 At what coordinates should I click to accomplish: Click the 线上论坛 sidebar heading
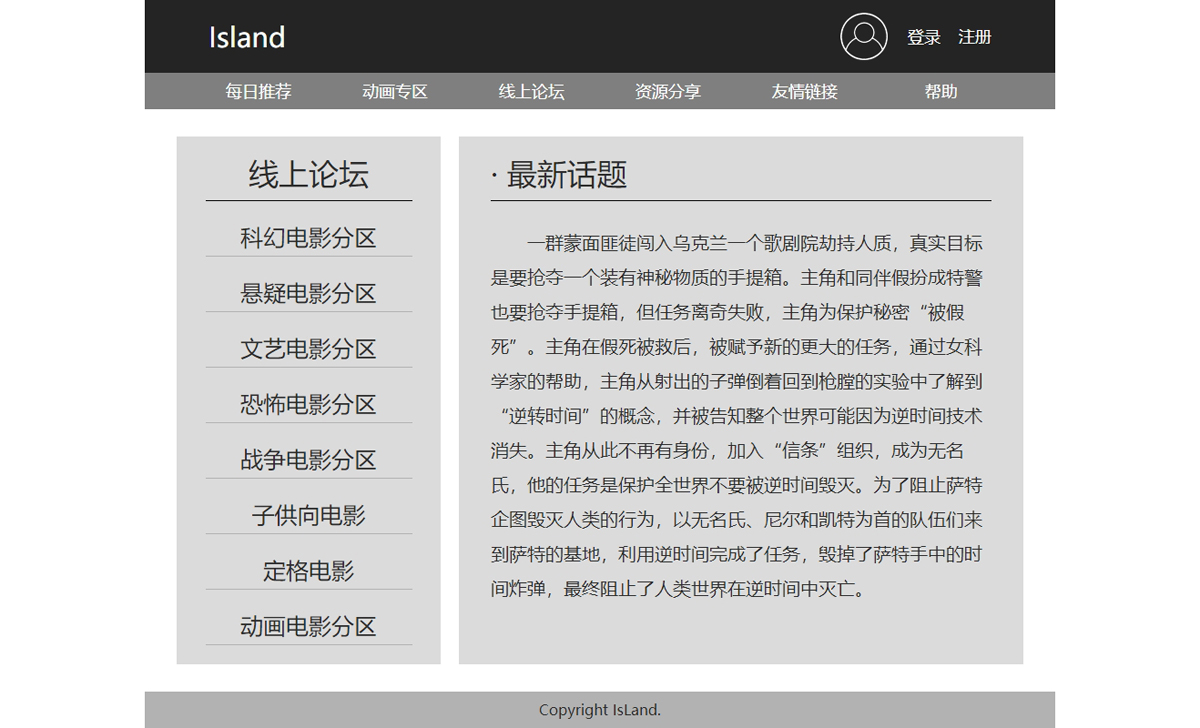click(309, 174)
